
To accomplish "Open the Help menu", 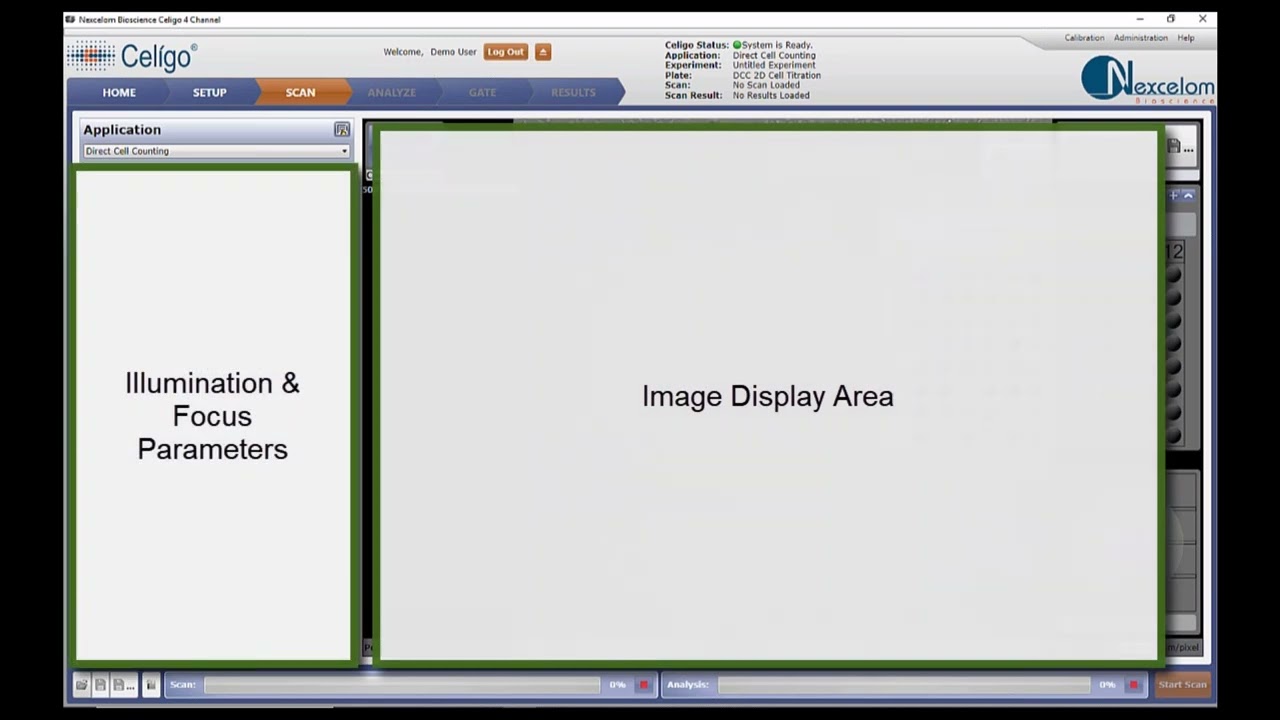I will click(1186, 38).
